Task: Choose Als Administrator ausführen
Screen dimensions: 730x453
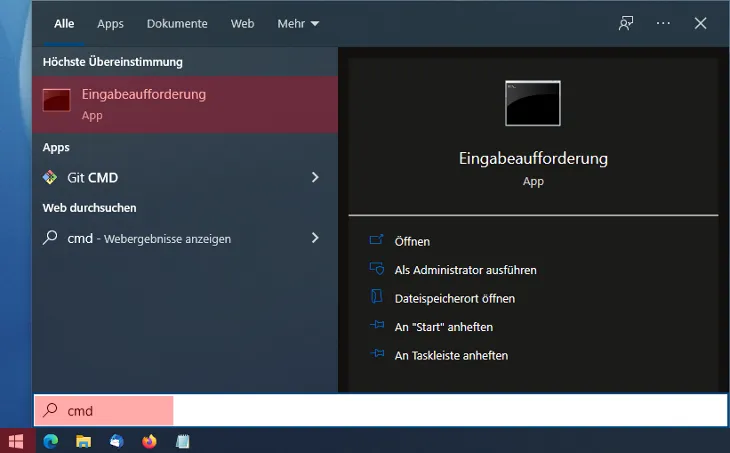Action: point(466,270)
